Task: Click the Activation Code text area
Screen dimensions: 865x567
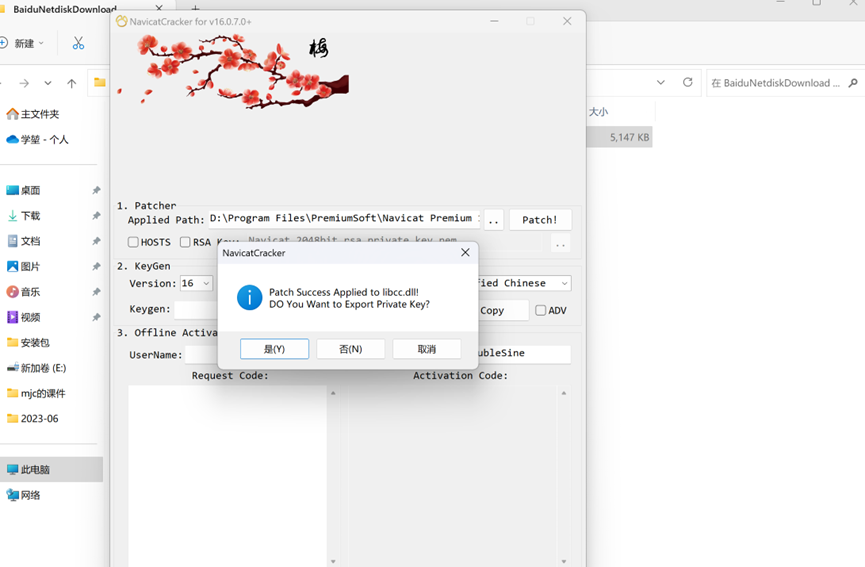Action: pos(455,475)
